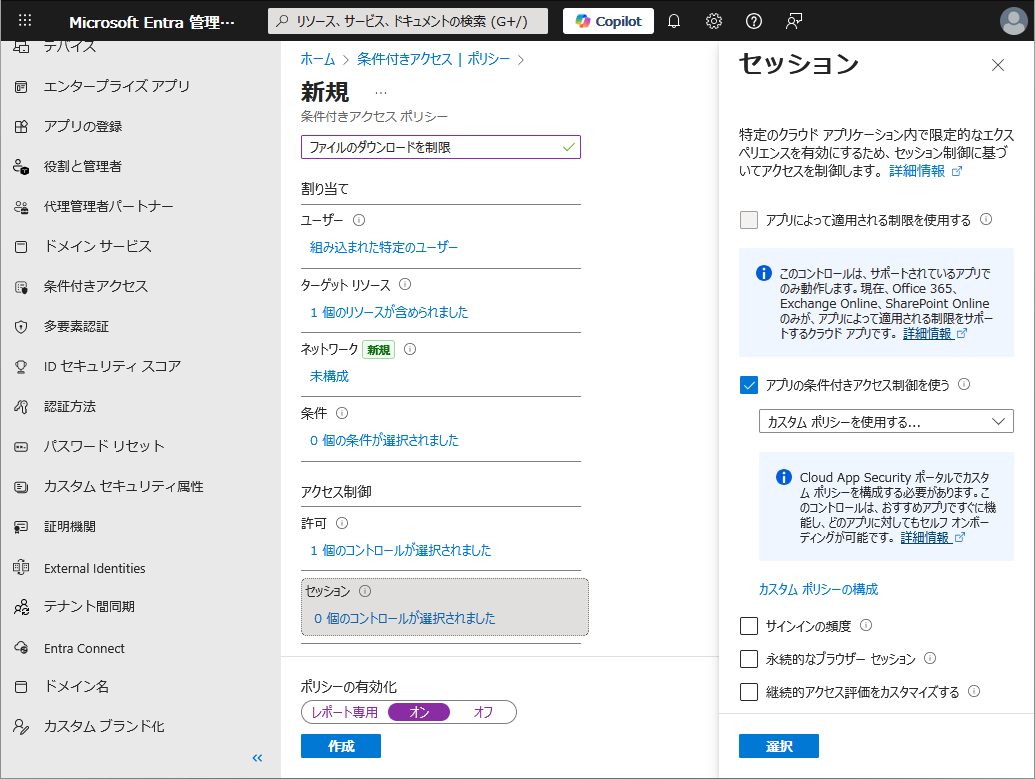Open 認証方法 in the sidebar

[x=69, y=407]
